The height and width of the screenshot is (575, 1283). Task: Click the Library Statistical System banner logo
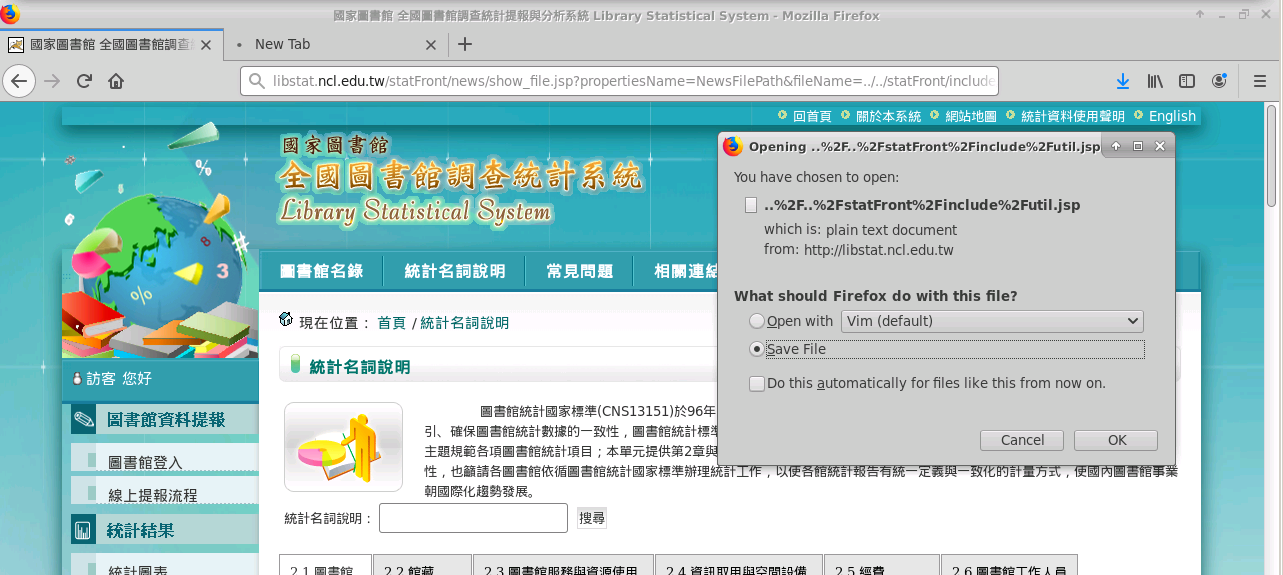pyautogui.click(x=462, y=180)
